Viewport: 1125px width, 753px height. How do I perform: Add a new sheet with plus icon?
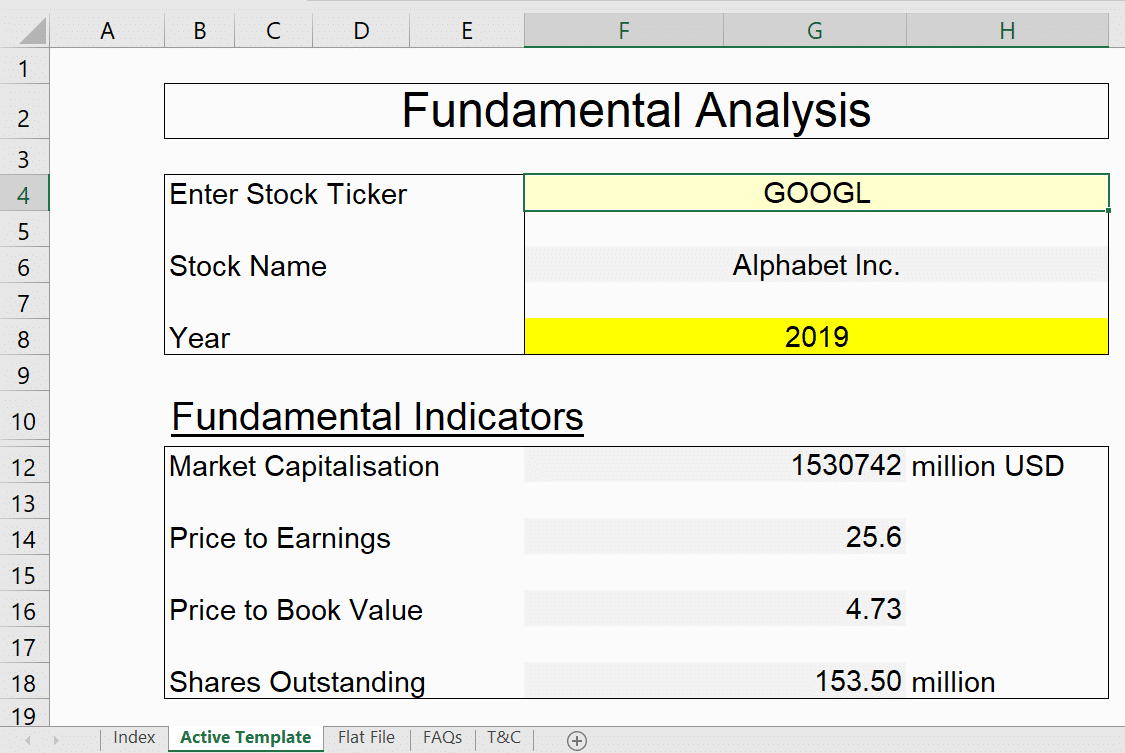tap(577, 740)
